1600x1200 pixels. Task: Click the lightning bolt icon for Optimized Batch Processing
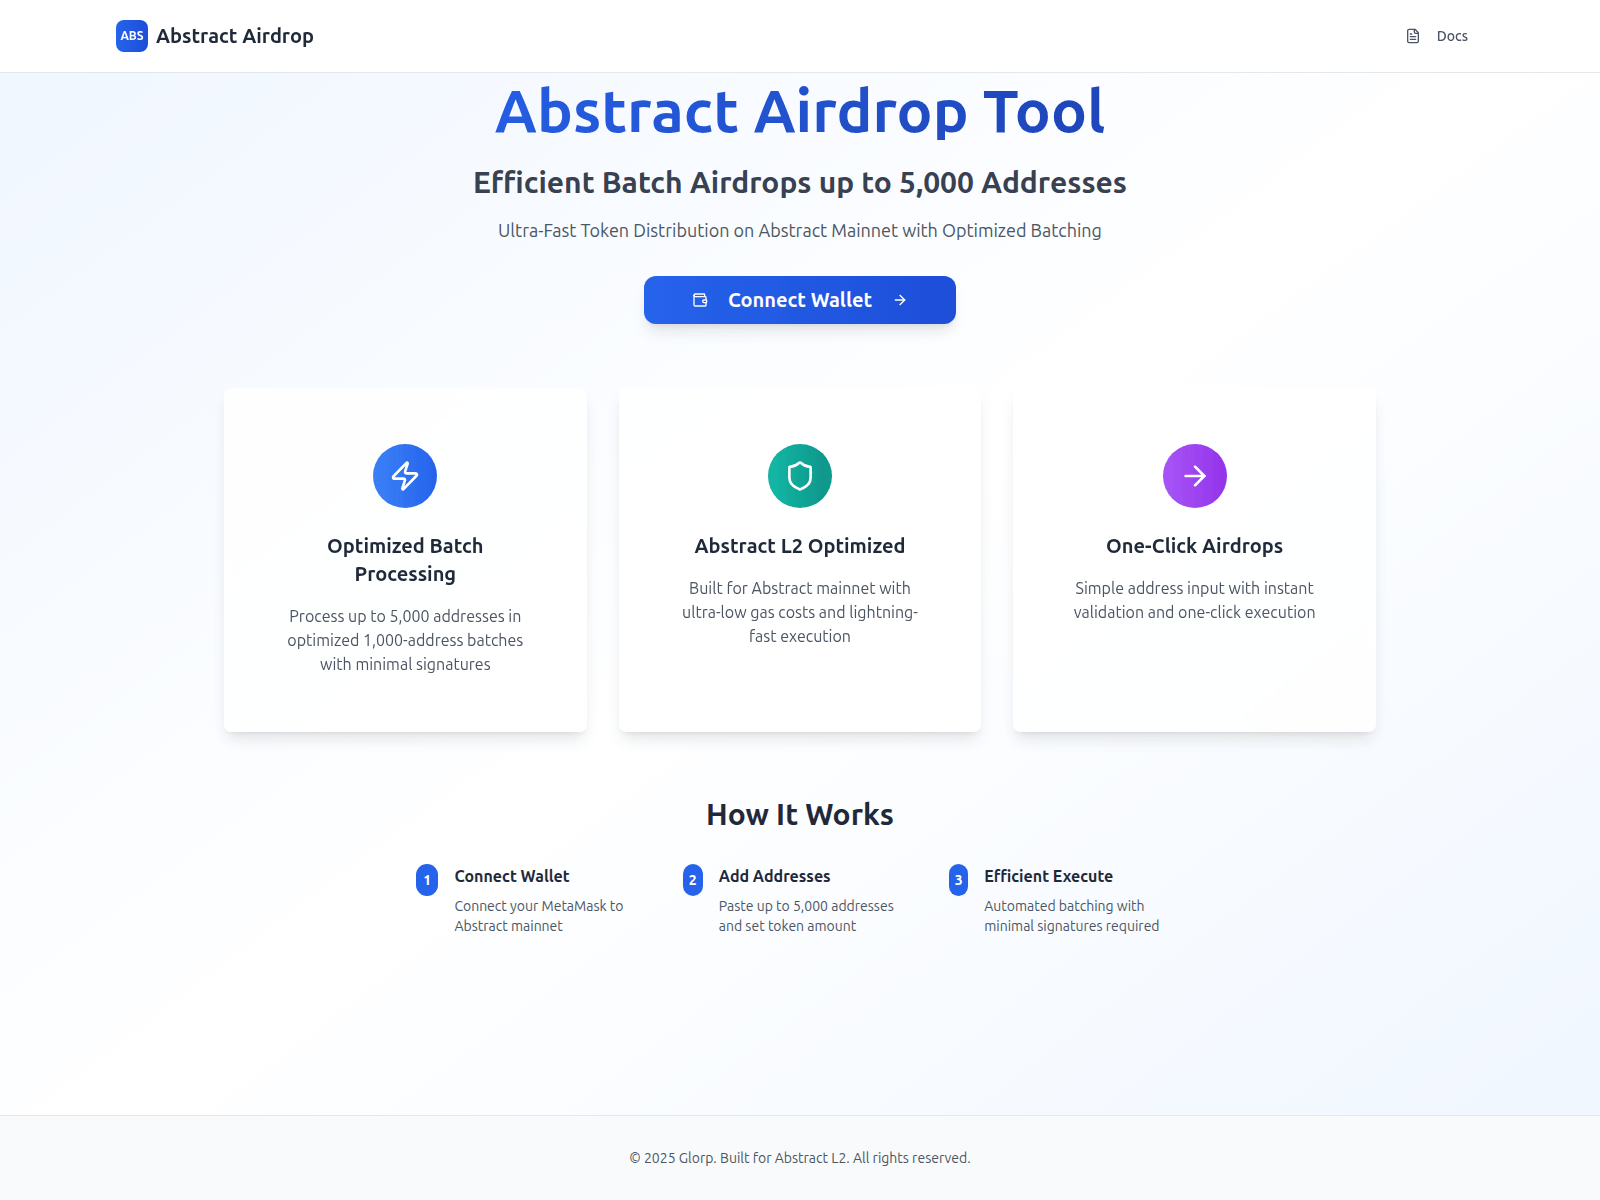405,476
